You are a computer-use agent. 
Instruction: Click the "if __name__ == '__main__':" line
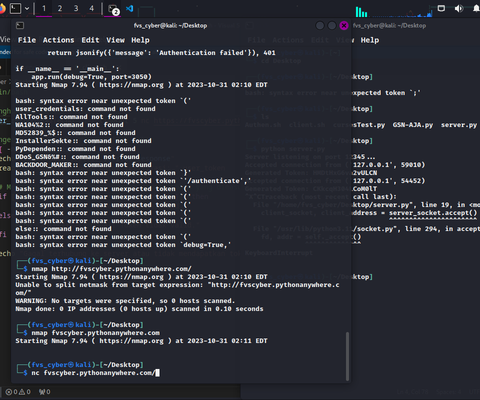tap(67, 69)
